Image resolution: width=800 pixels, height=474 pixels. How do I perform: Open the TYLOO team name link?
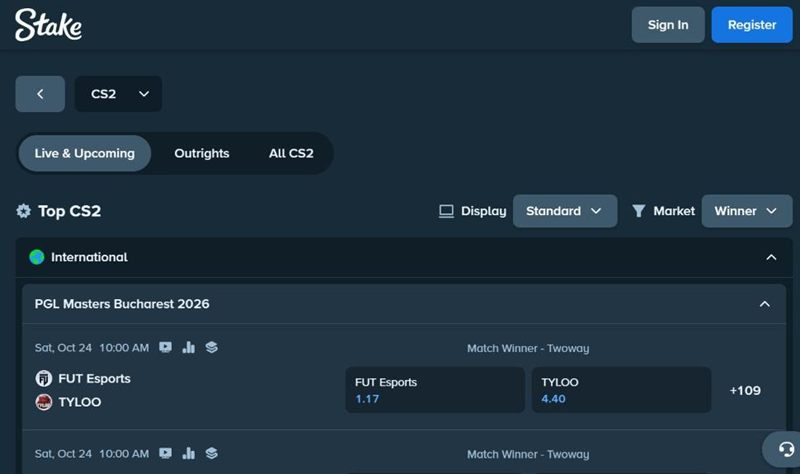pos(80,402)
